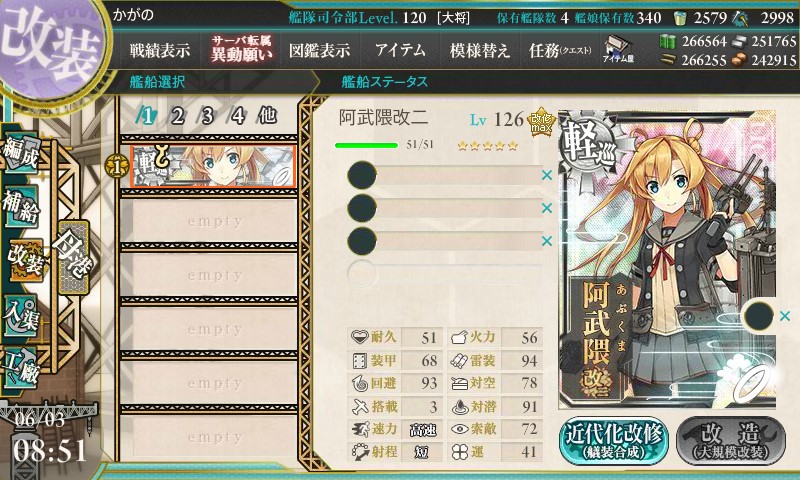Open the 工廠 factory menu

[x=21, y=367]
